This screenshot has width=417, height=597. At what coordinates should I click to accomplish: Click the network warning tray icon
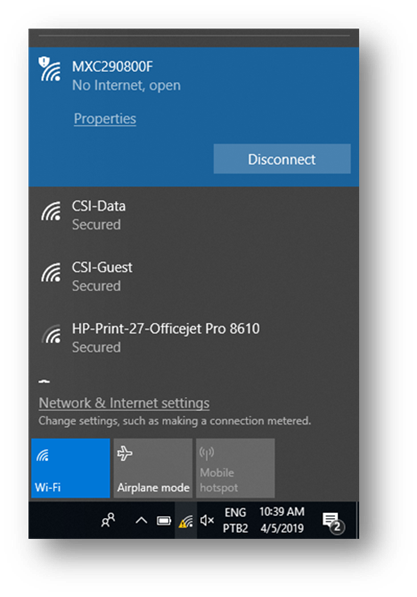click(186, 520)
